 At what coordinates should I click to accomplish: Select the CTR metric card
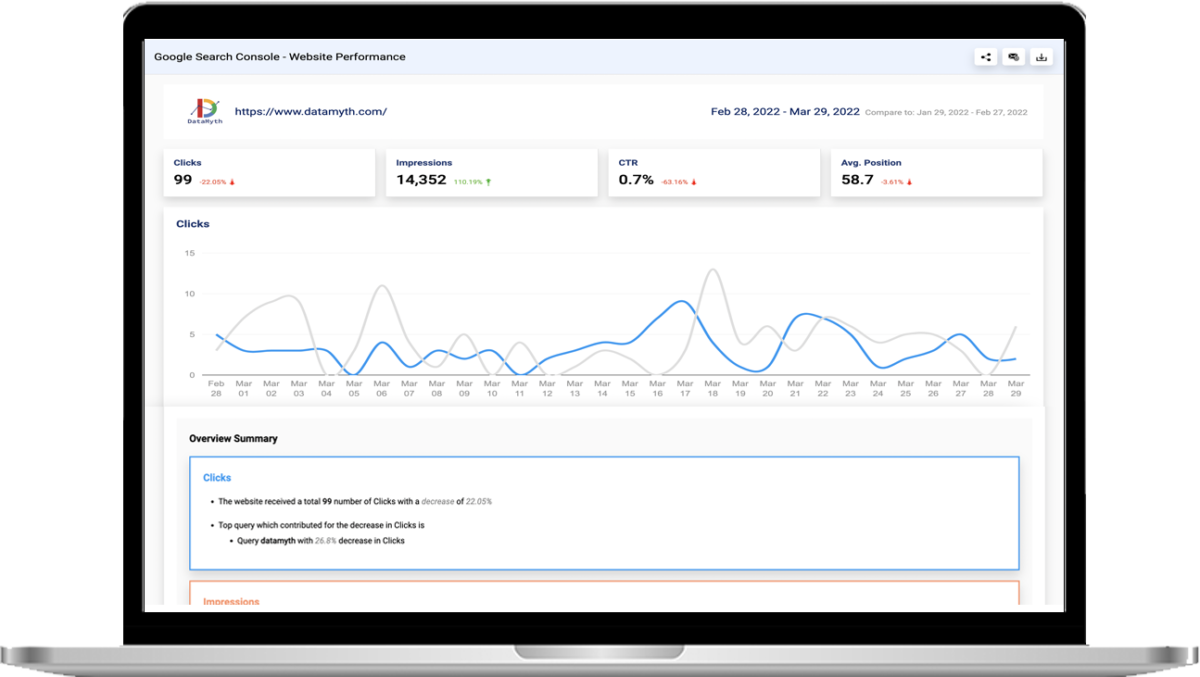coord(713,172)
